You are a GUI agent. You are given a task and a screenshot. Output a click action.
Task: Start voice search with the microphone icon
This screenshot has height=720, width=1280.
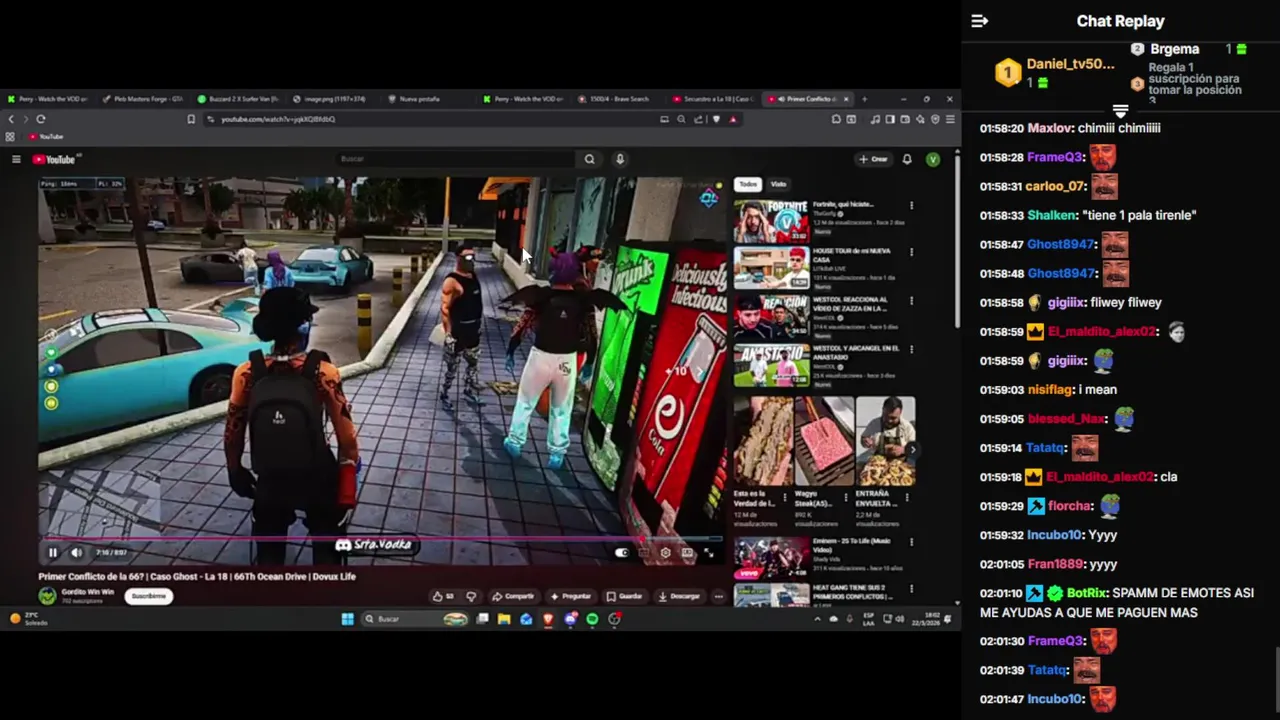[x=620, y=159]
